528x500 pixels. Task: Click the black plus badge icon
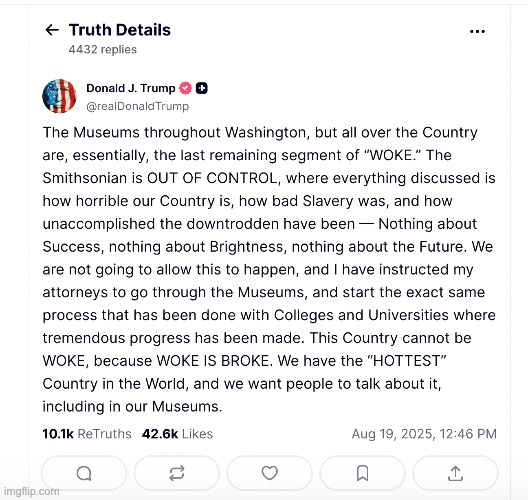202,88
